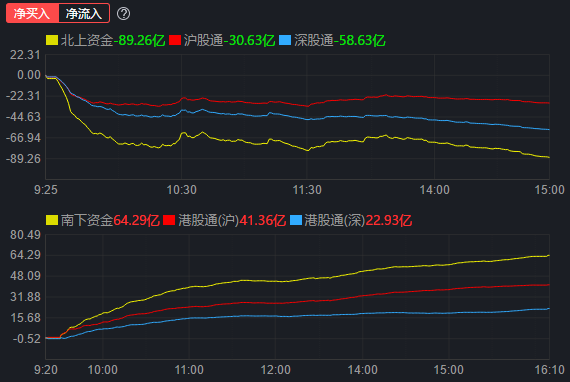Image resolution: width=570 pixels, height=382 pixels.
Task: Click the red 港股通(沪) legend swatch
Action: pyautogui.click(x=169, y=220)
